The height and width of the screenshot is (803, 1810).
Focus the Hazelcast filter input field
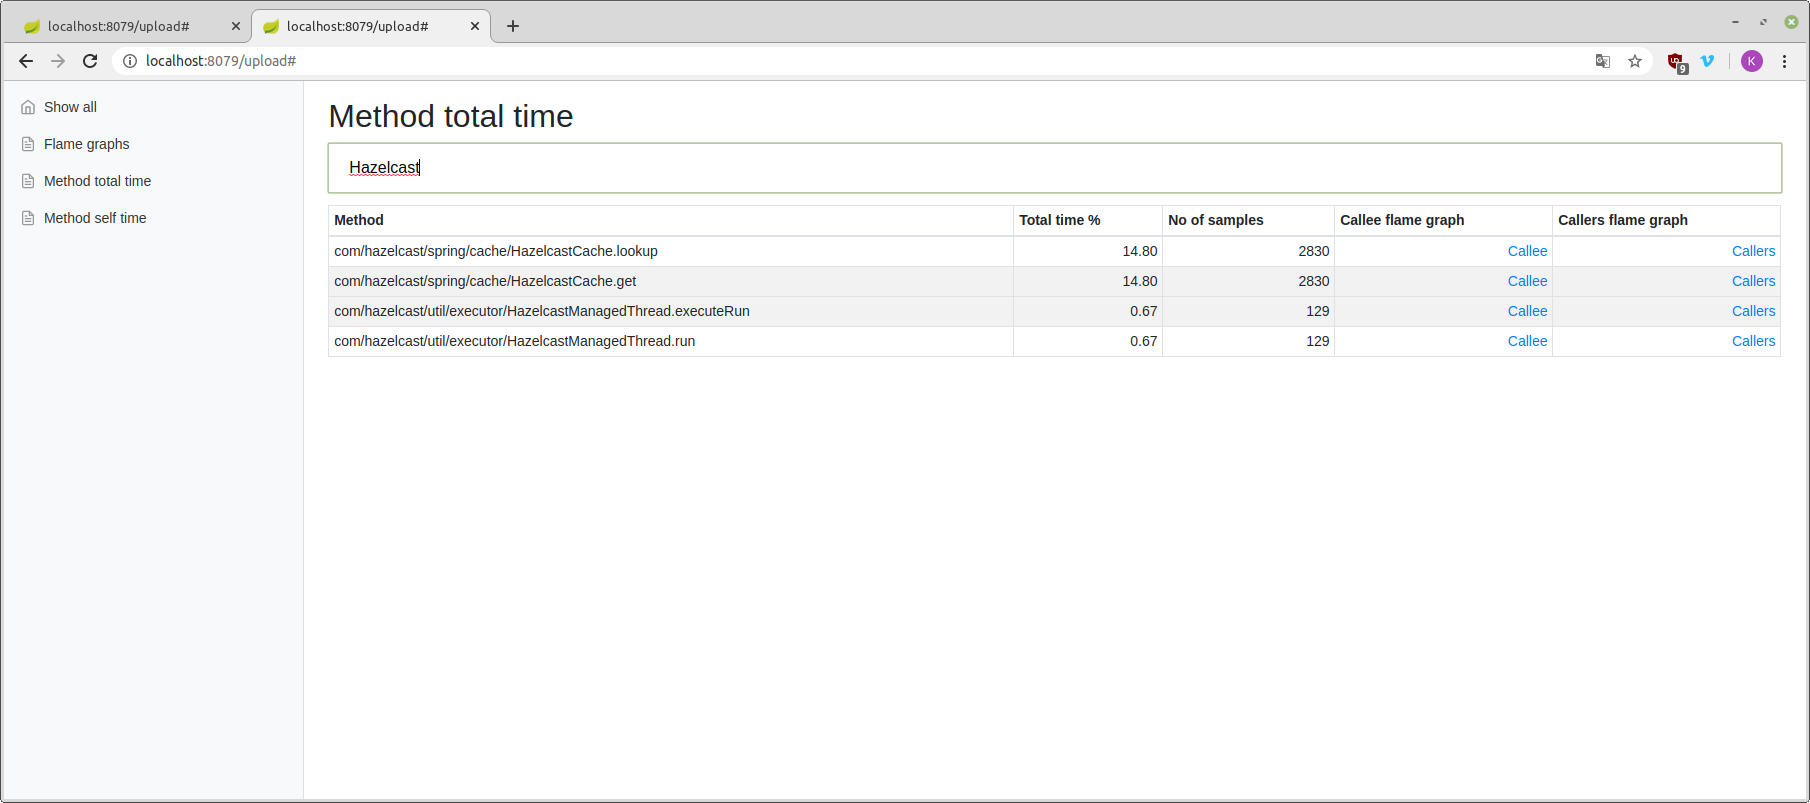click(x=1055, y=168)
